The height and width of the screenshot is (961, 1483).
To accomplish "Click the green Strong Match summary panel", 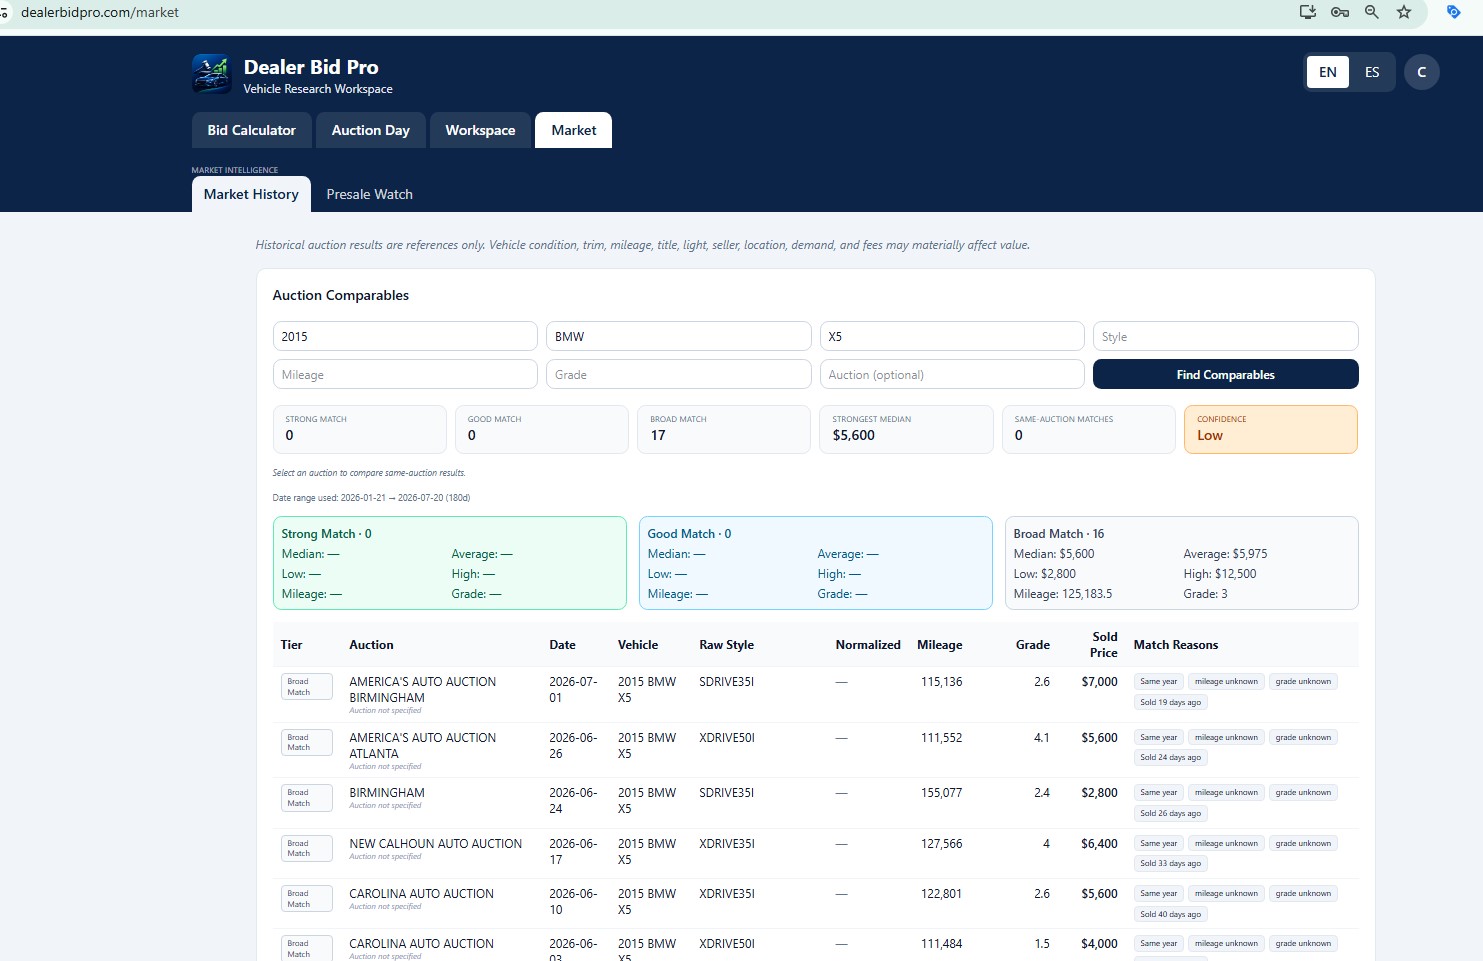I will point(450,563).
